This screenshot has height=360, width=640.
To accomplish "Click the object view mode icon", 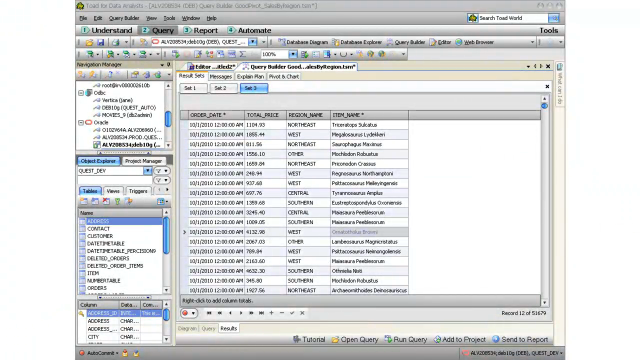I will pos(161,201).
